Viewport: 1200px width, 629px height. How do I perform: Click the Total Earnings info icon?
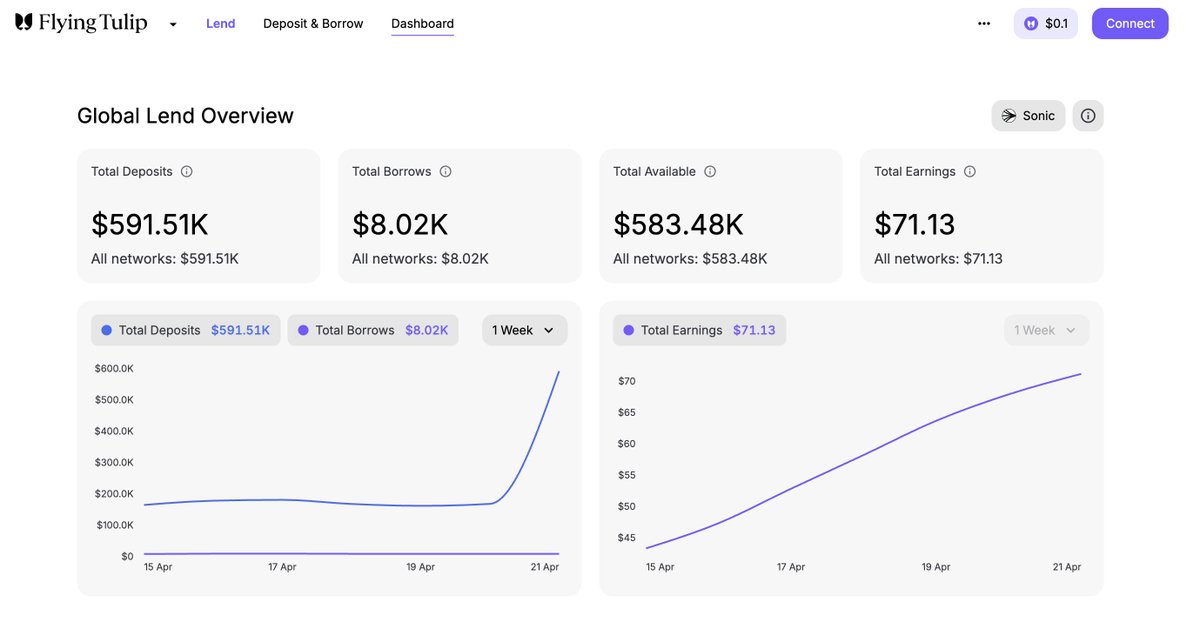(x=970, y=172)
